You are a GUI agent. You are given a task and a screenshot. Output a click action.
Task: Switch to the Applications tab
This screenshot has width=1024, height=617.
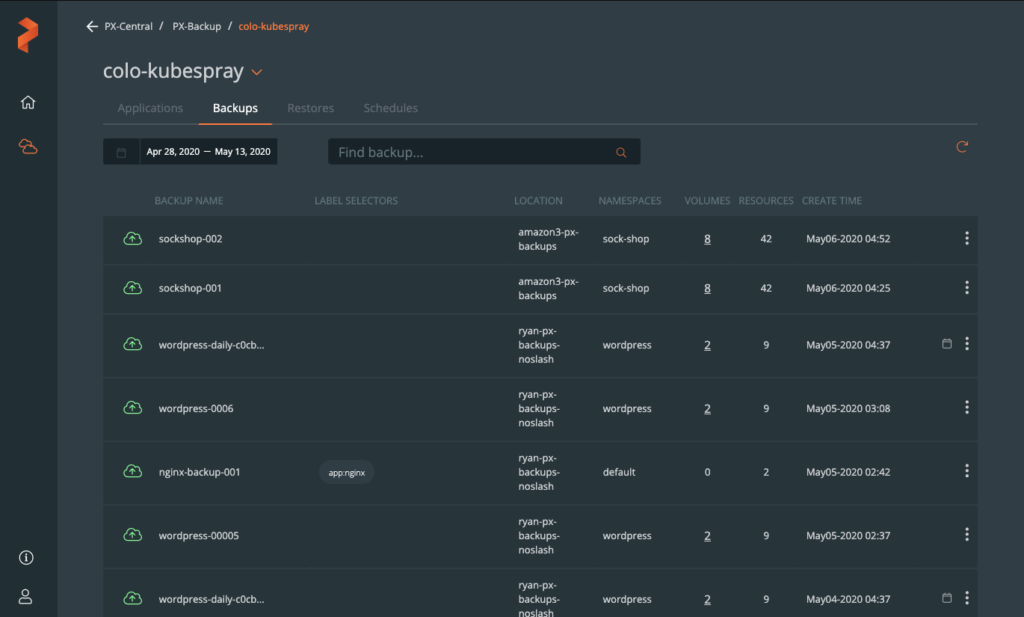[150, 108]
